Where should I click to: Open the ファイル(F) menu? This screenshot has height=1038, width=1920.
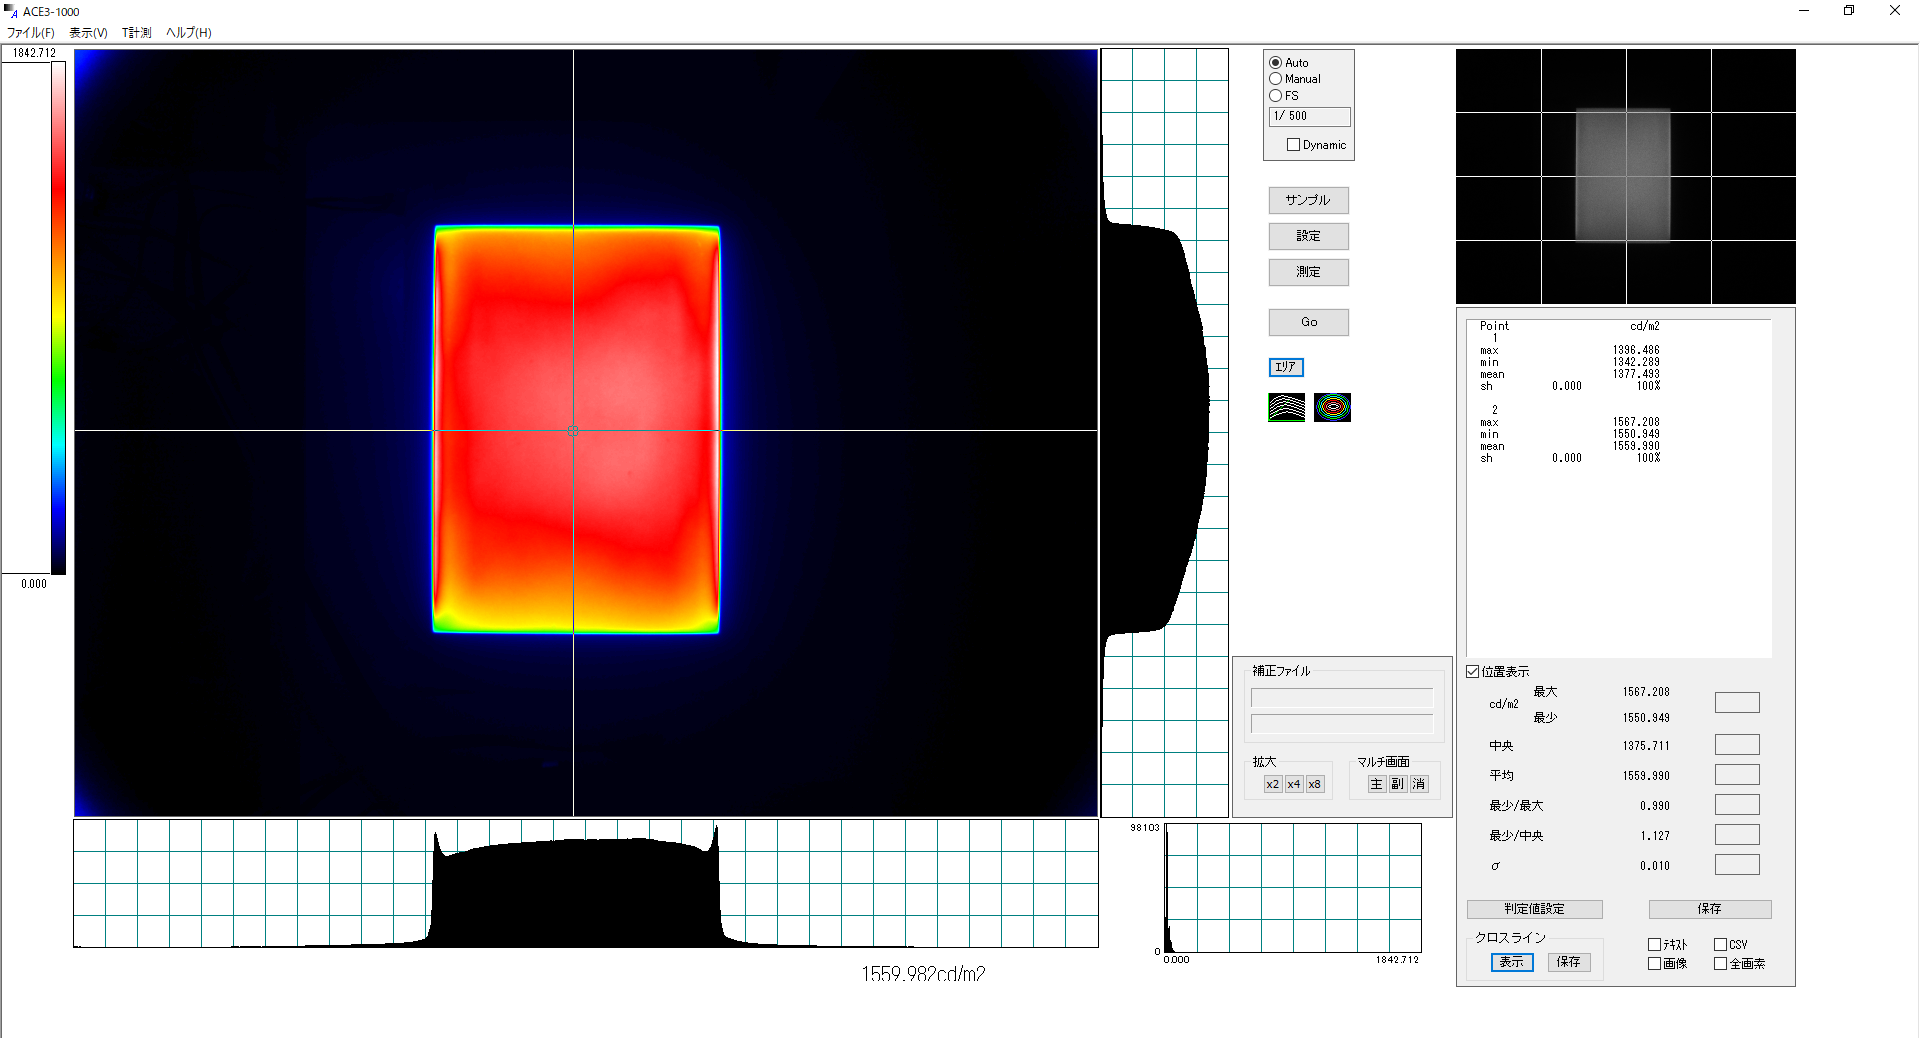(31, 33)
